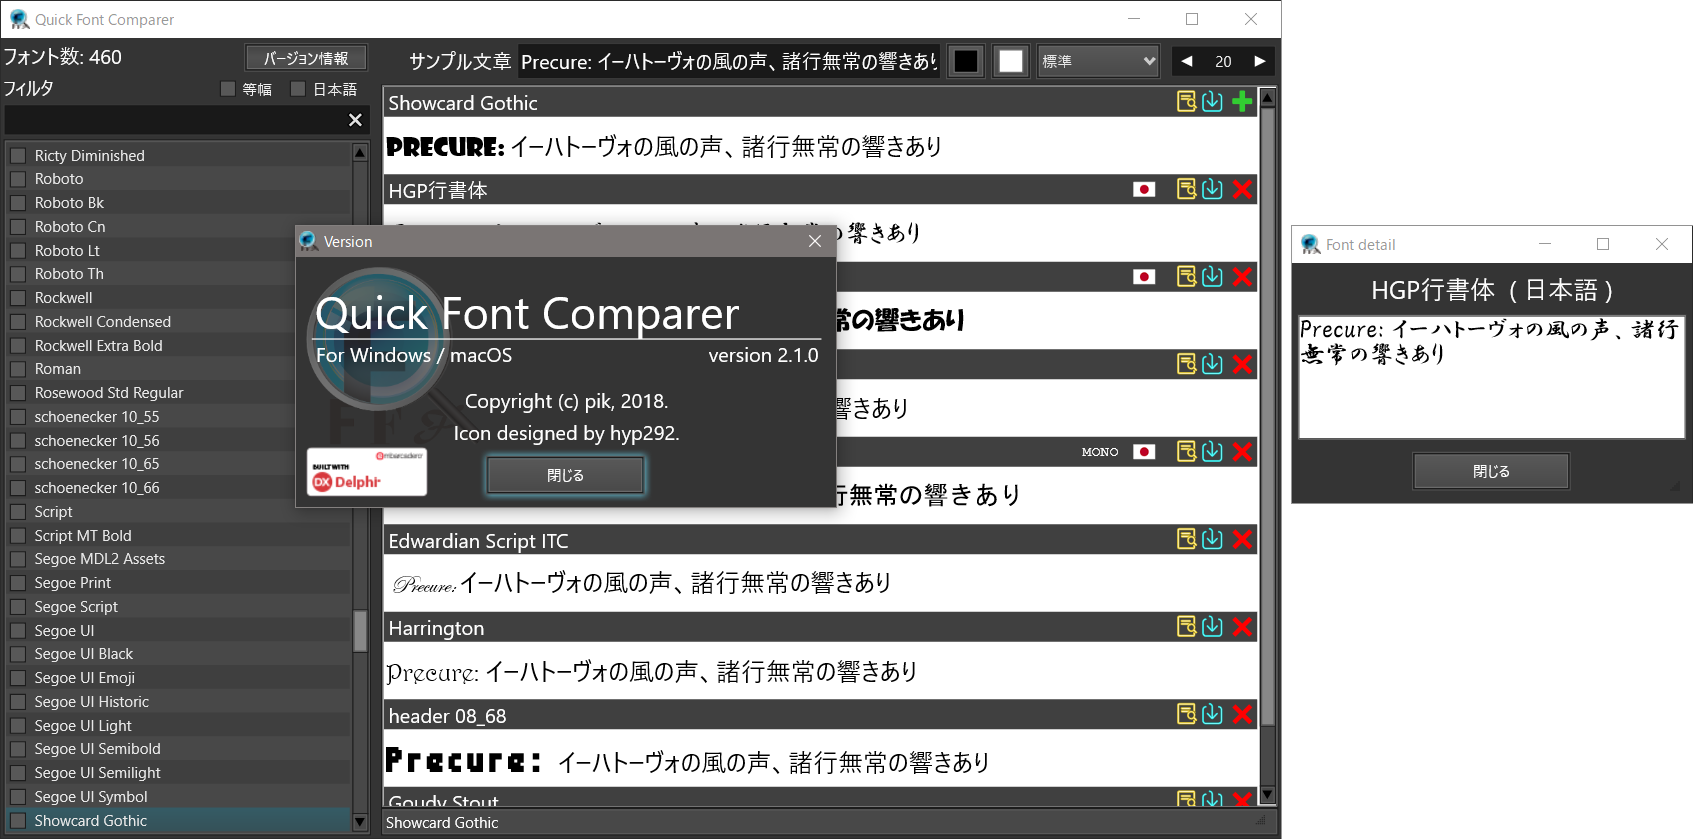Click the cyan download icon on Edwardian Script ITC
Screen dimensions: 1693x839
(1212, 539)
